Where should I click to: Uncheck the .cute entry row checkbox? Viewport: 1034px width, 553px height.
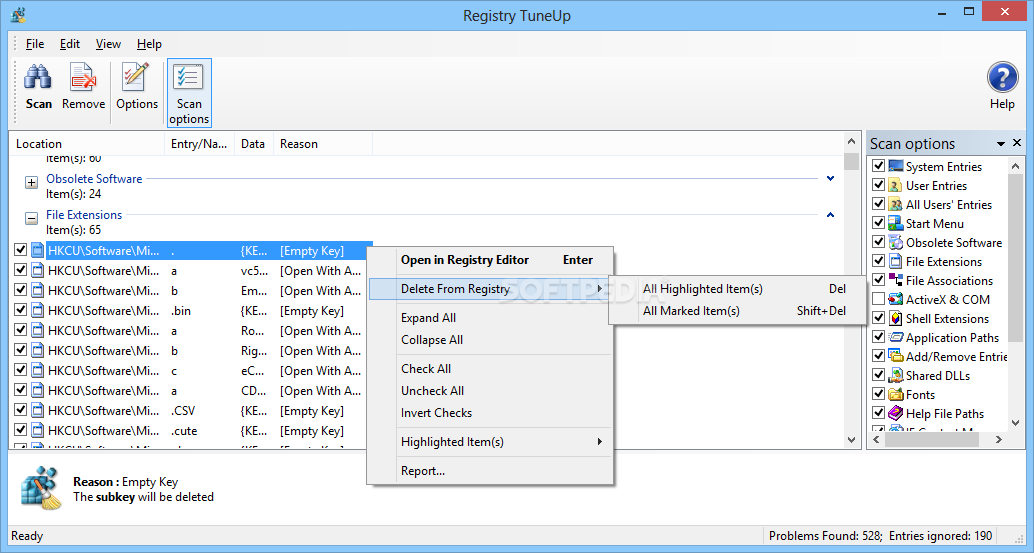pyautogui.click(x=20, y=430)
